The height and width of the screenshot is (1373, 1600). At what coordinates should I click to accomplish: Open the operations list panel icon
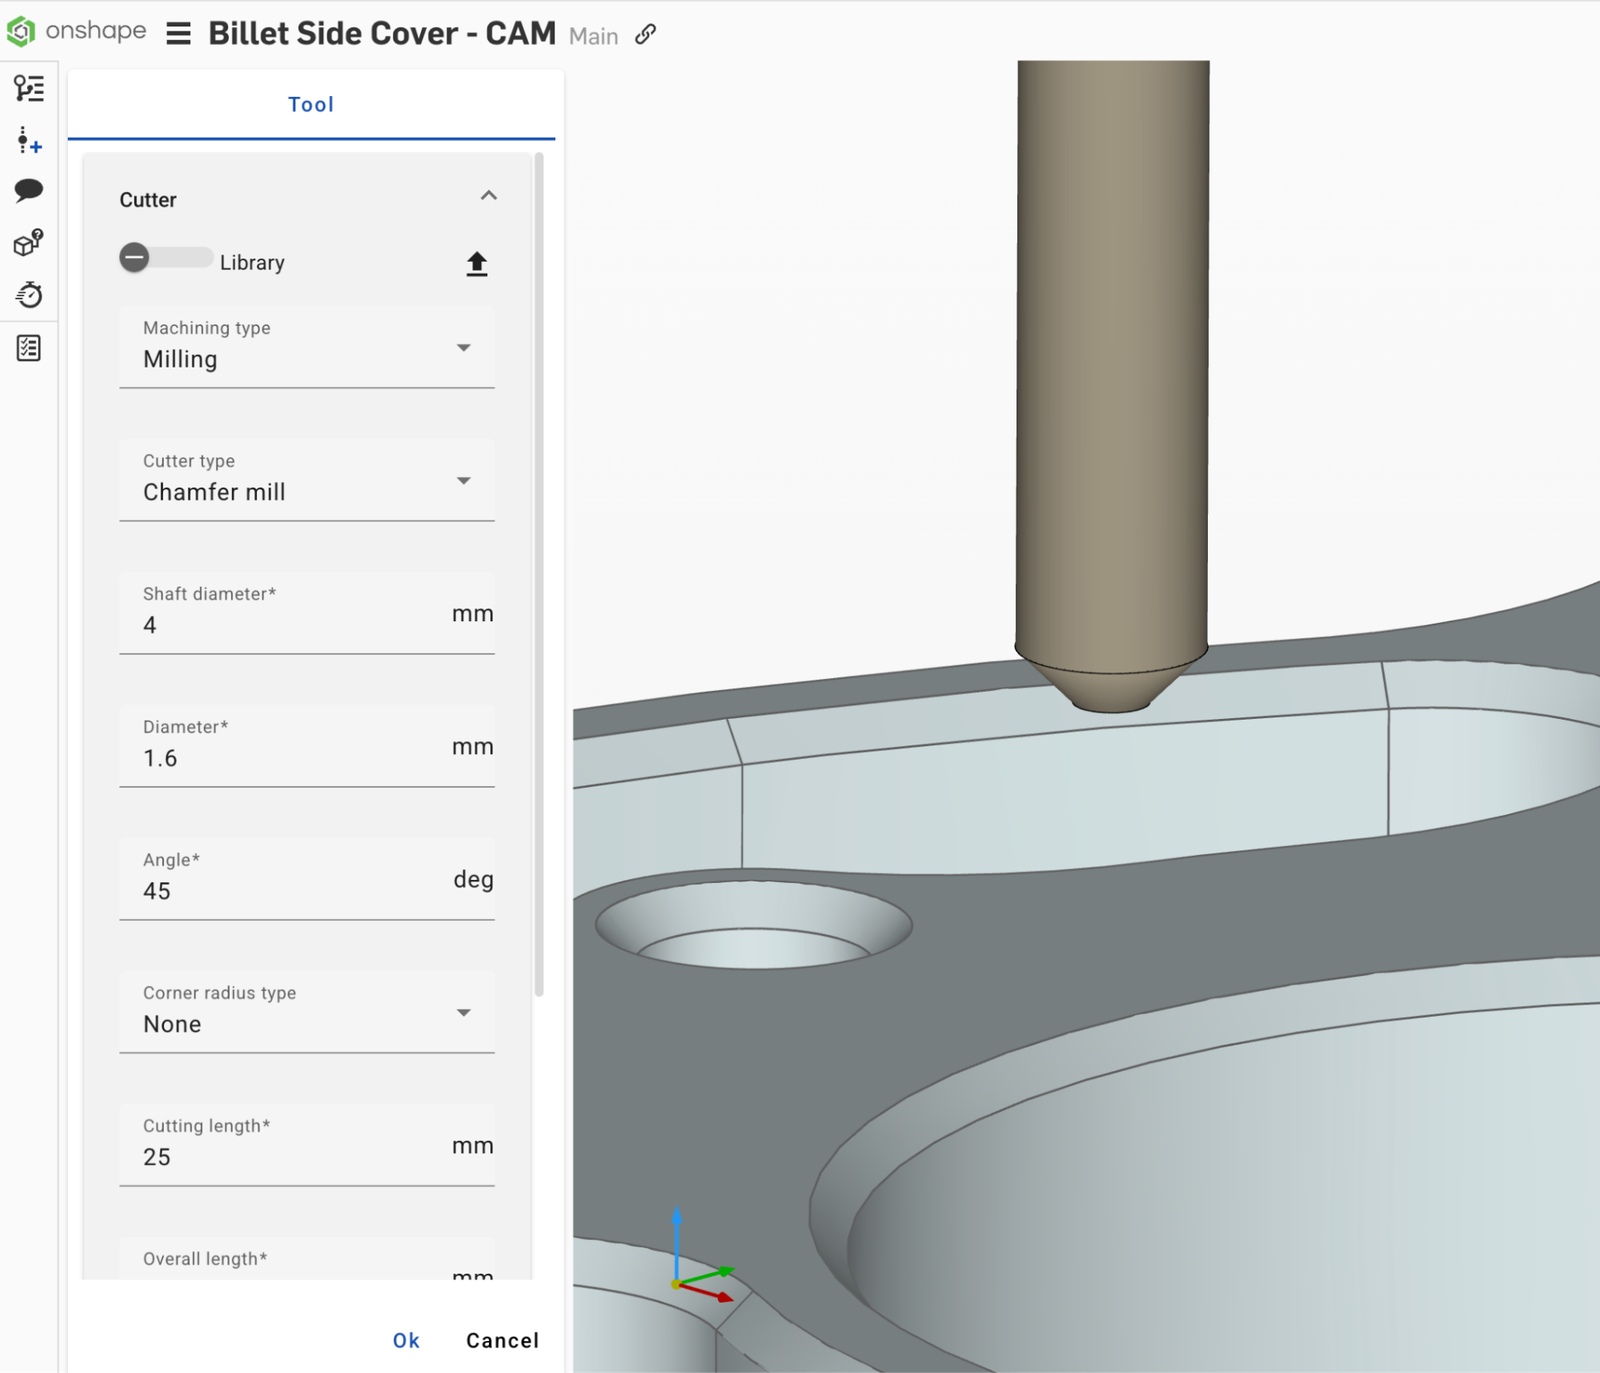pos(30,88)
